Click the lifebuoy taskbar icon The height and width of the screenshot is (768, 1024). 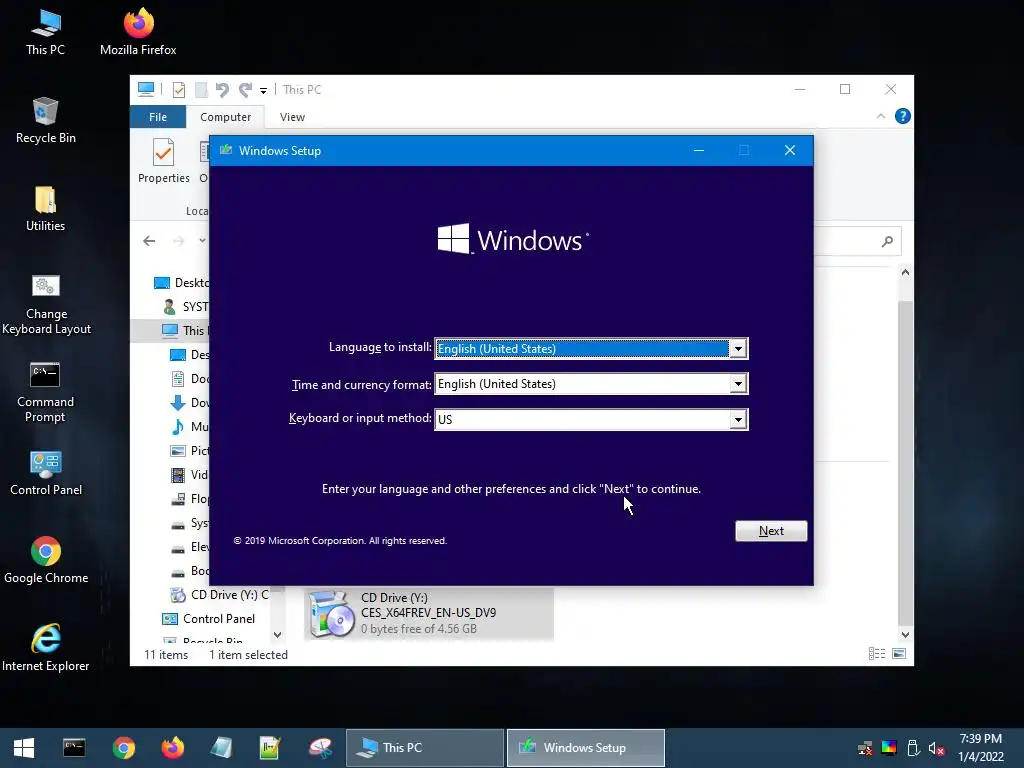(320, 748)
